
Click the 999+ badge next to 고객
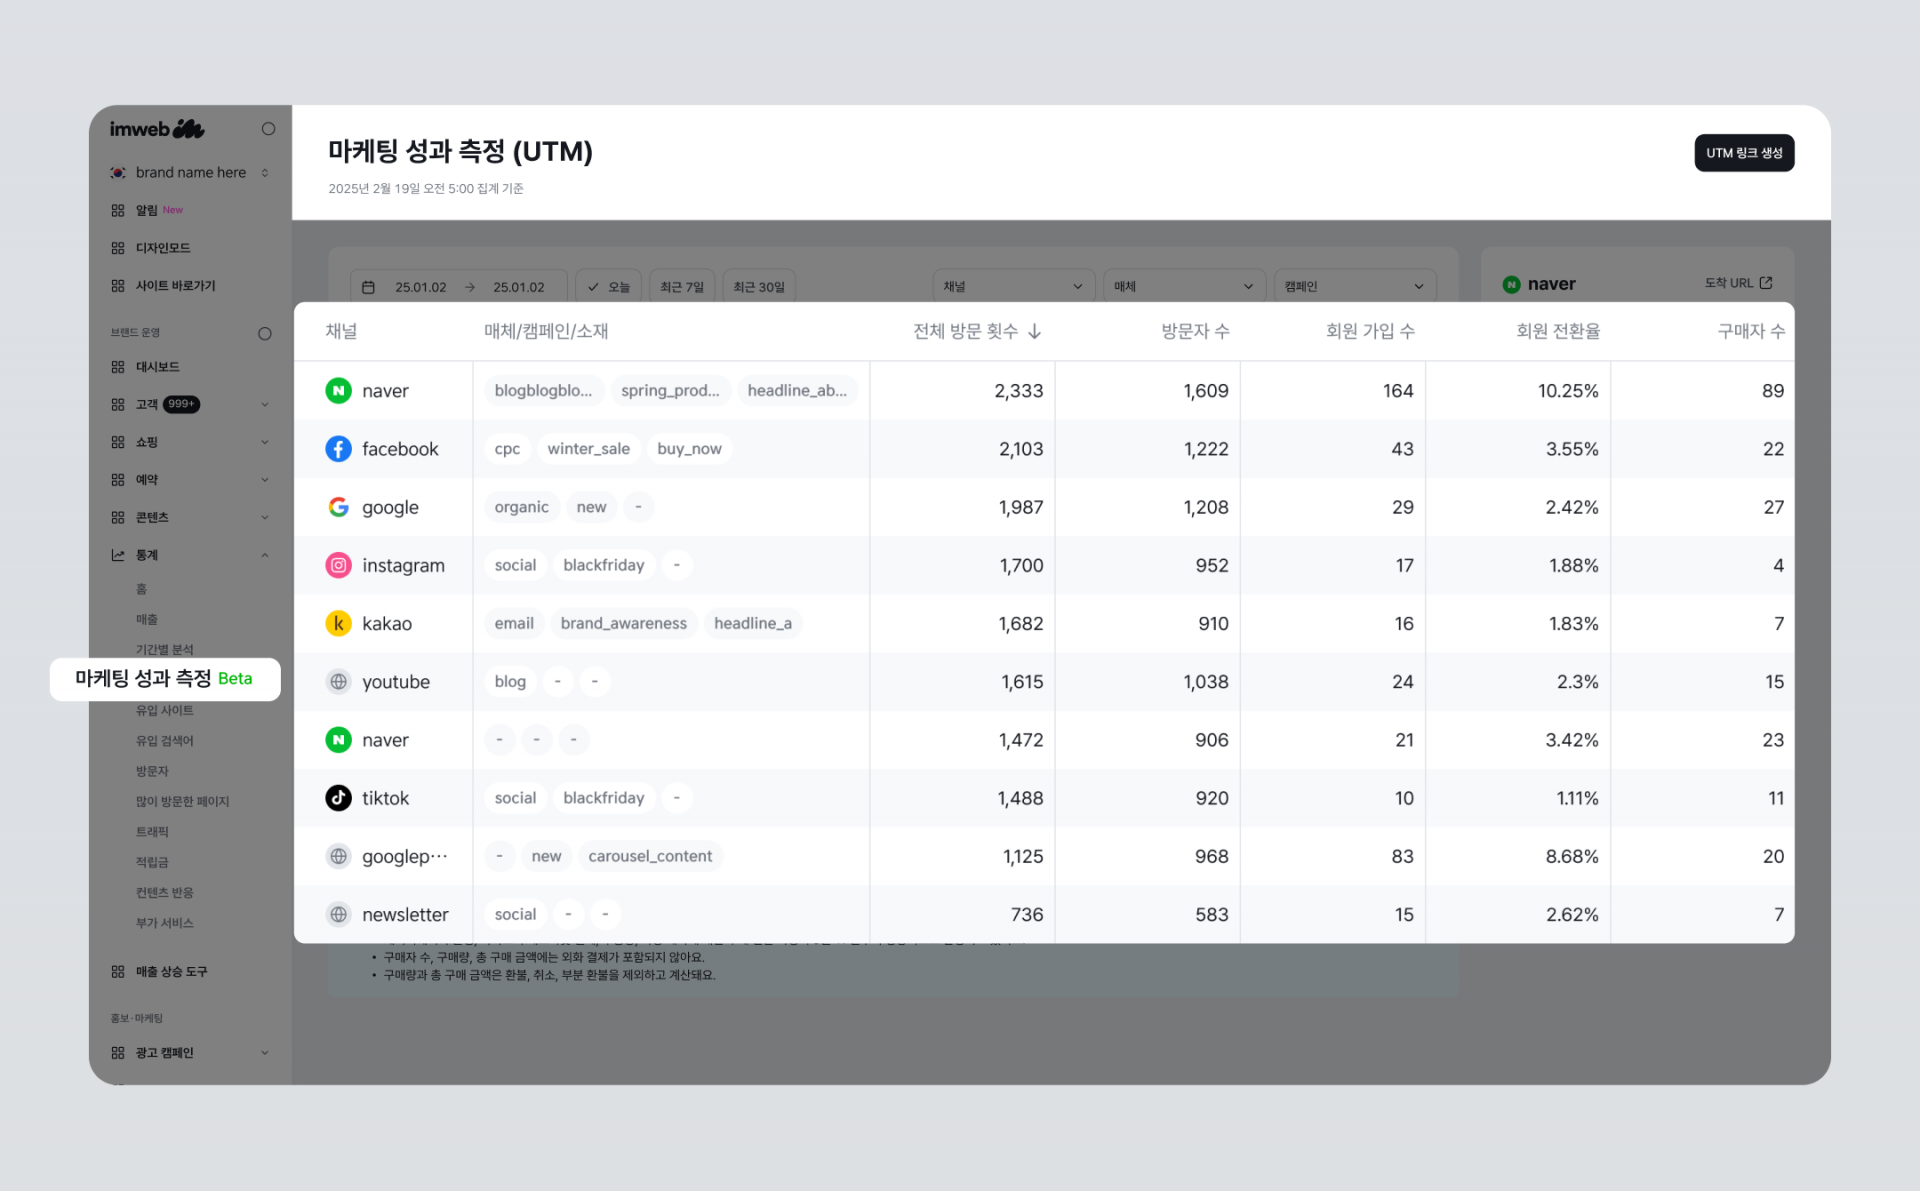[181, 405]
